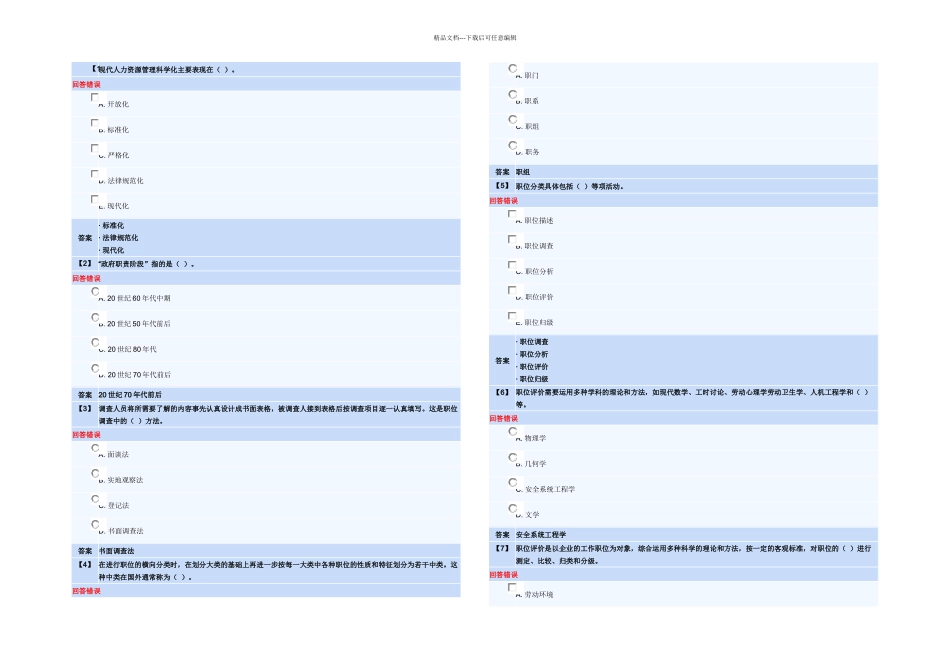Select the 面谈法 radio button
Image resolution: width=950 pixels, height=672 pixels.
95,448
